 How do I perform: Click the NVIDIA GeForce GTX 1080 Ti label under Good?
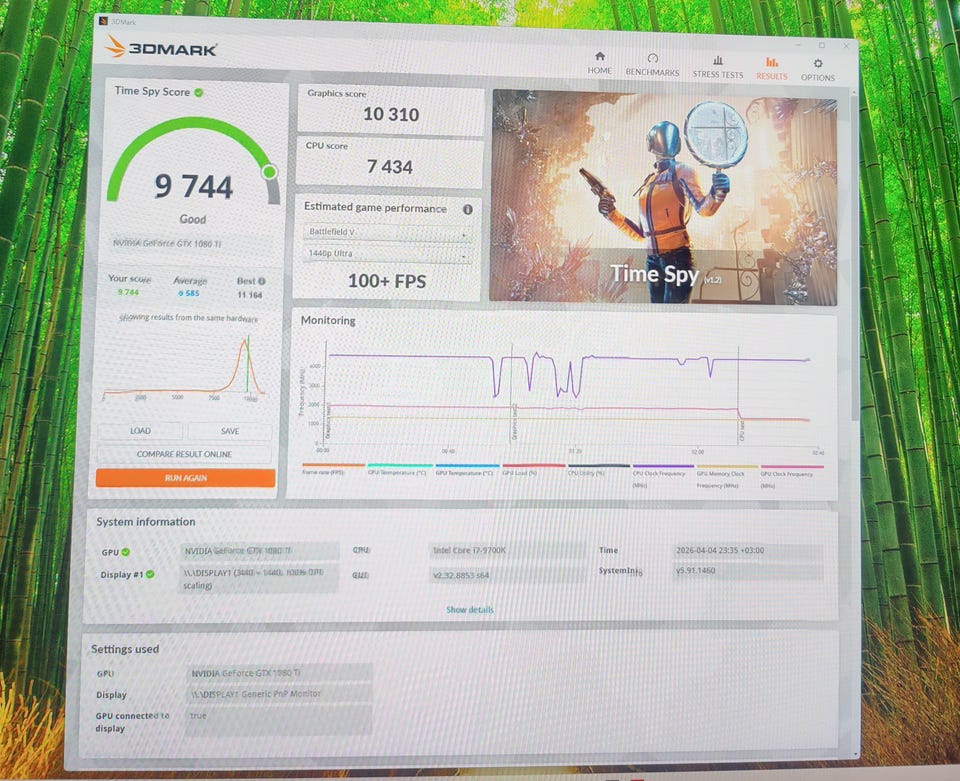tap(167, 244)
